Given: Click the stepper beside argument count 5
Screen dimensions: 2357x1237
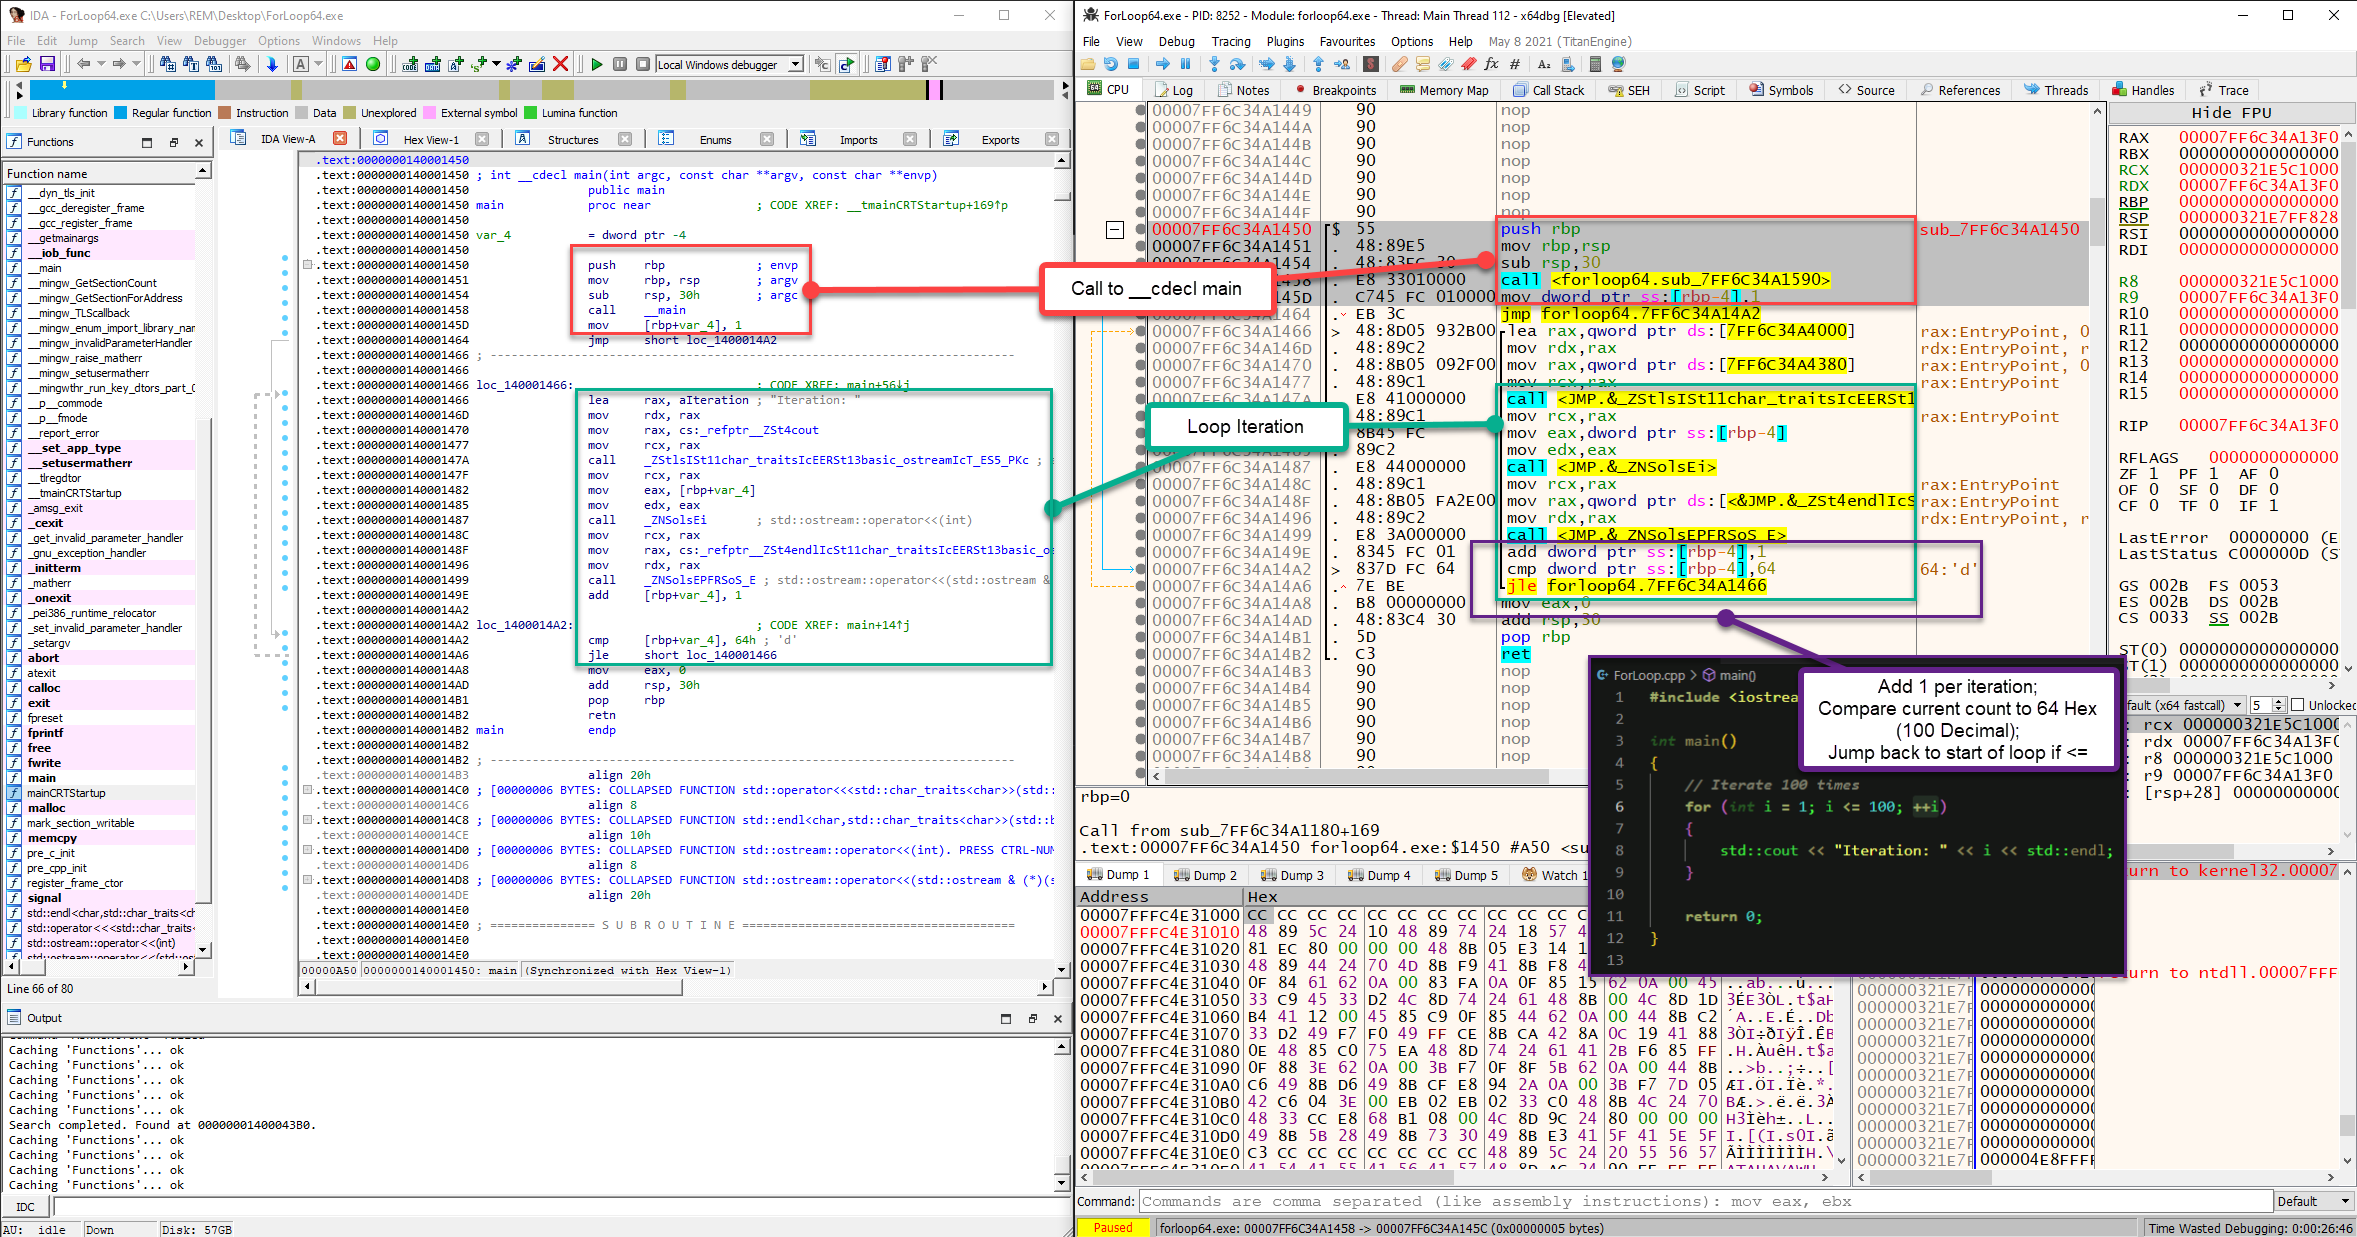Looking at the screenshot, I should click(2278, 705).
